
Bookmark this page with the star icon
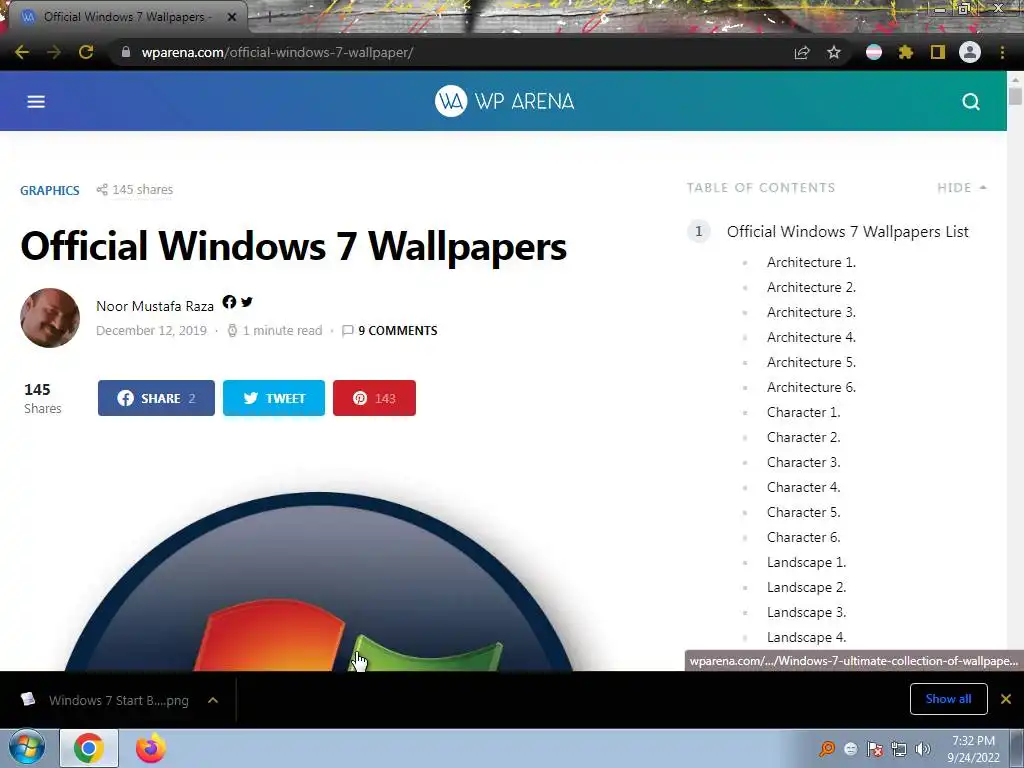pyautogui.click(x=834, y=52)
